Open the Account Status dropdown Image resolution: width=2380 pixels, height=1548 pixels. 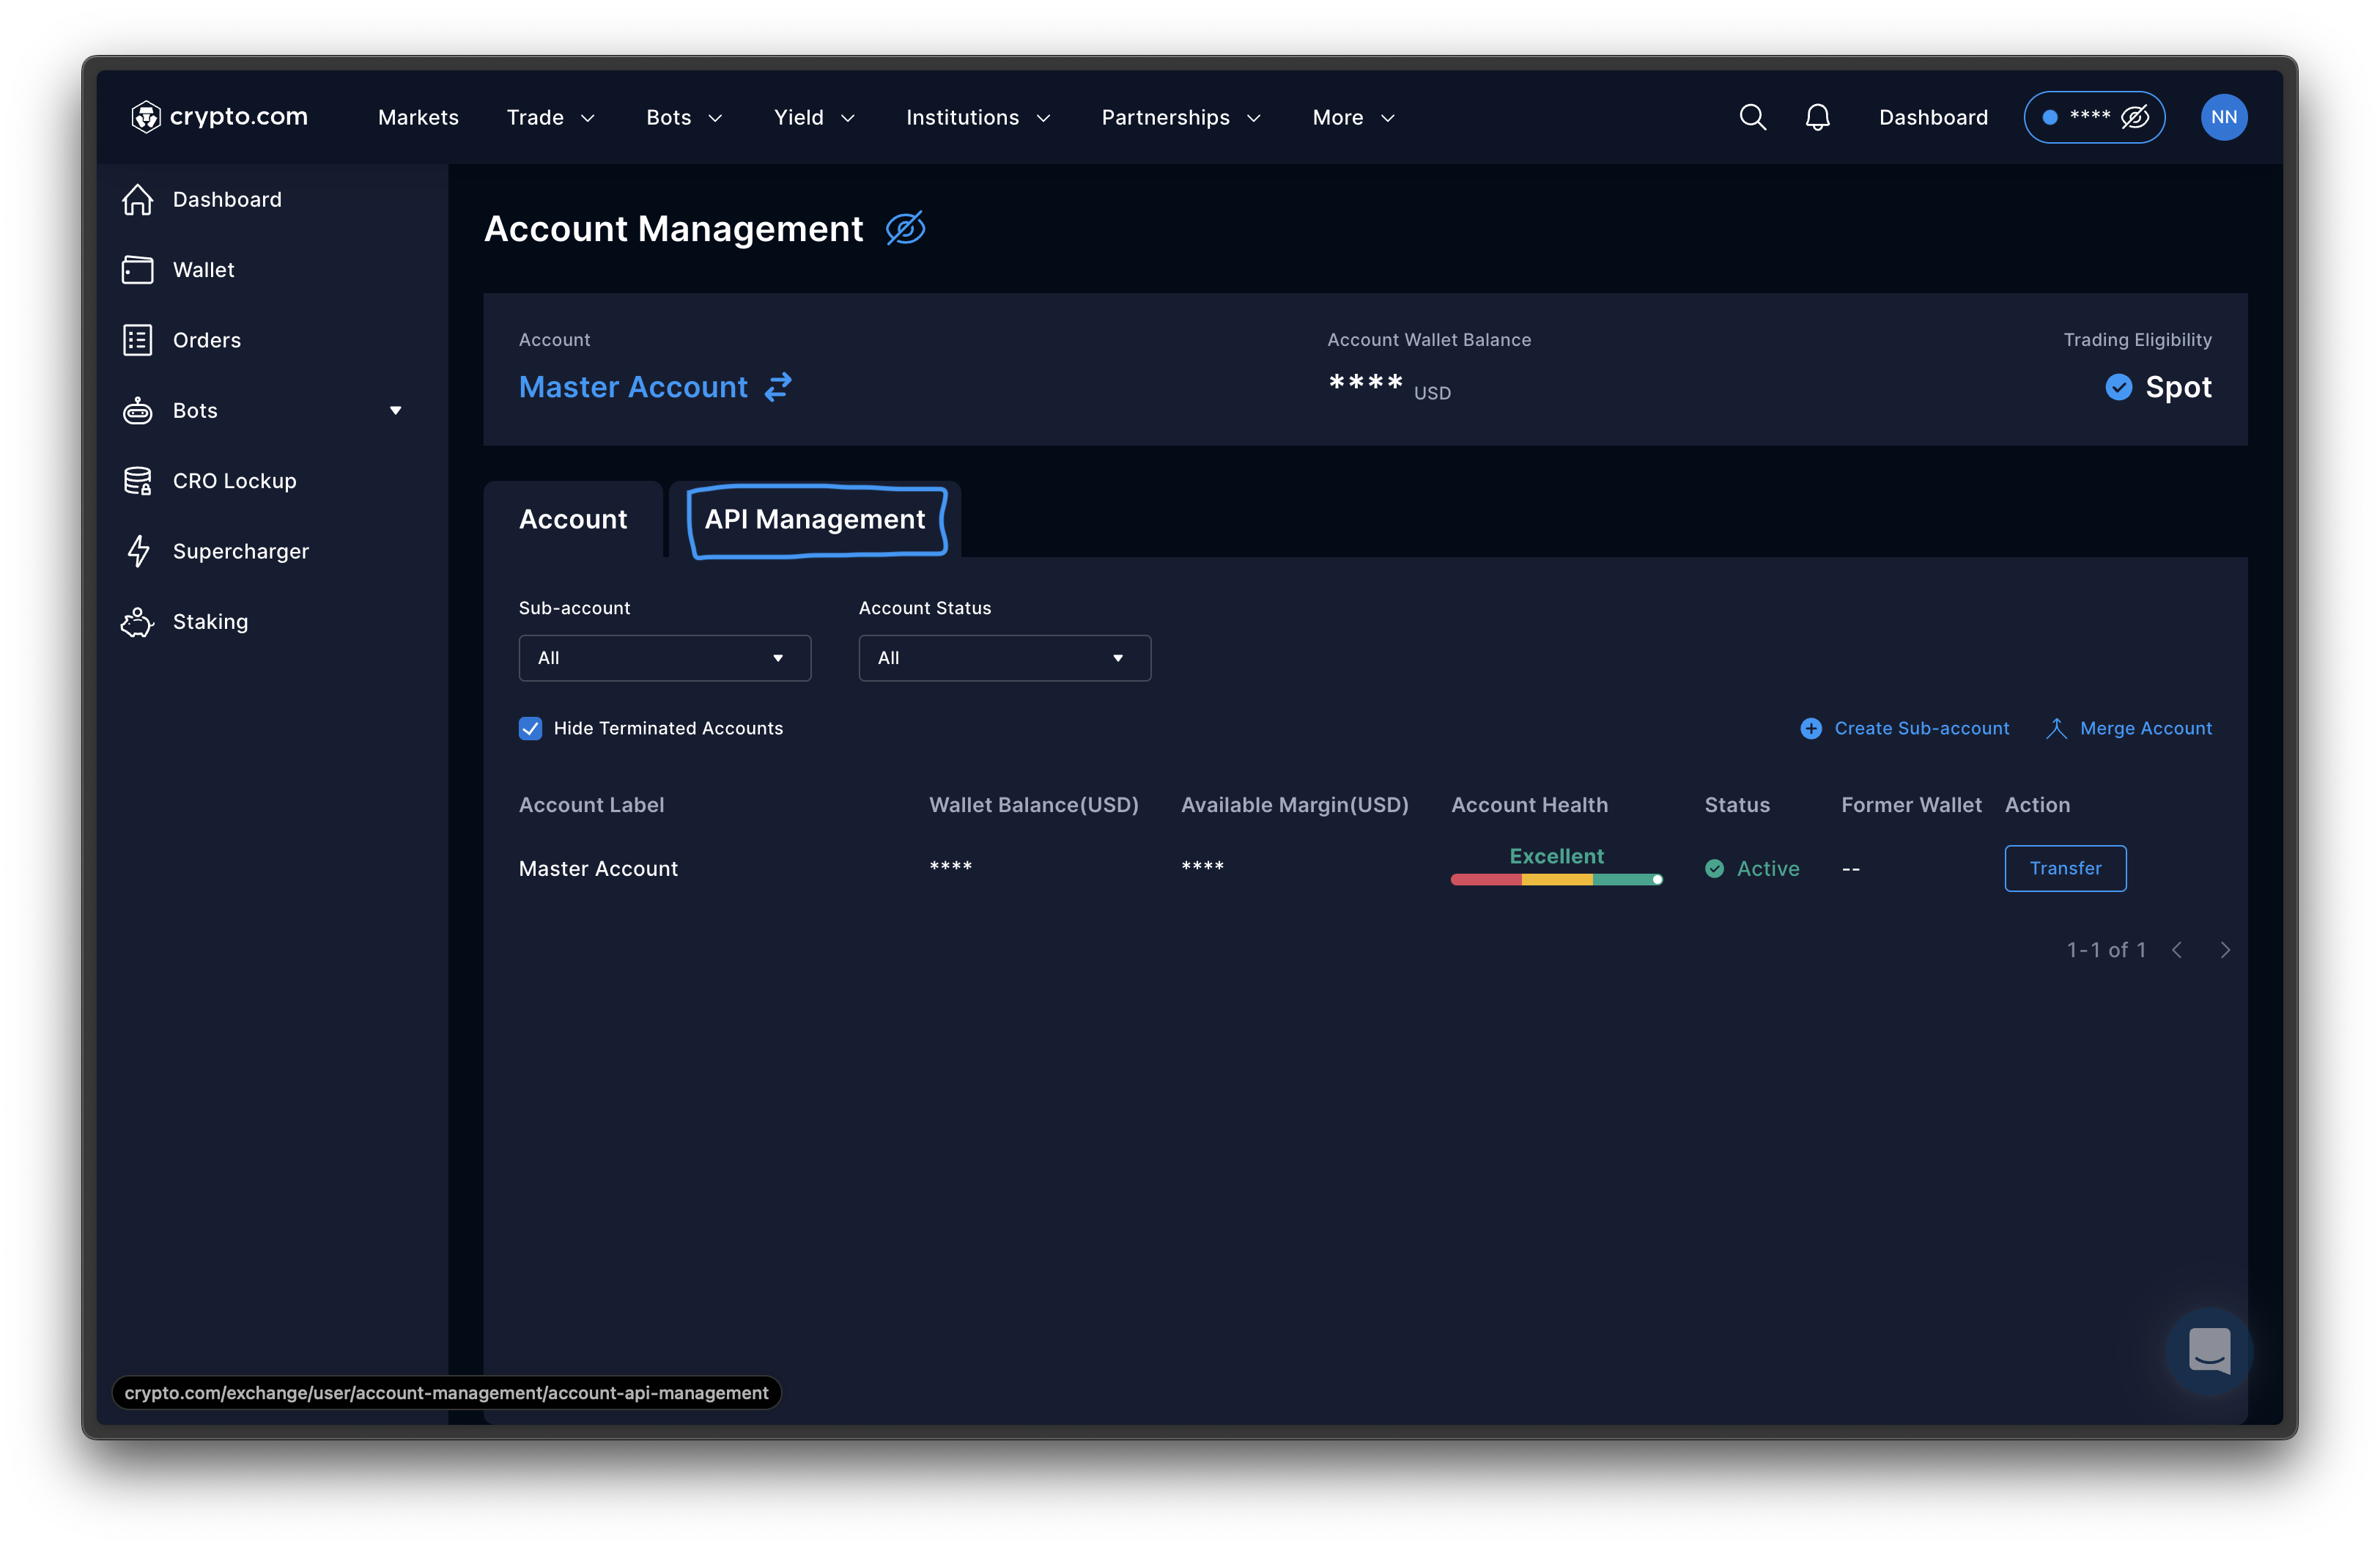click(x=1005, y=658)
